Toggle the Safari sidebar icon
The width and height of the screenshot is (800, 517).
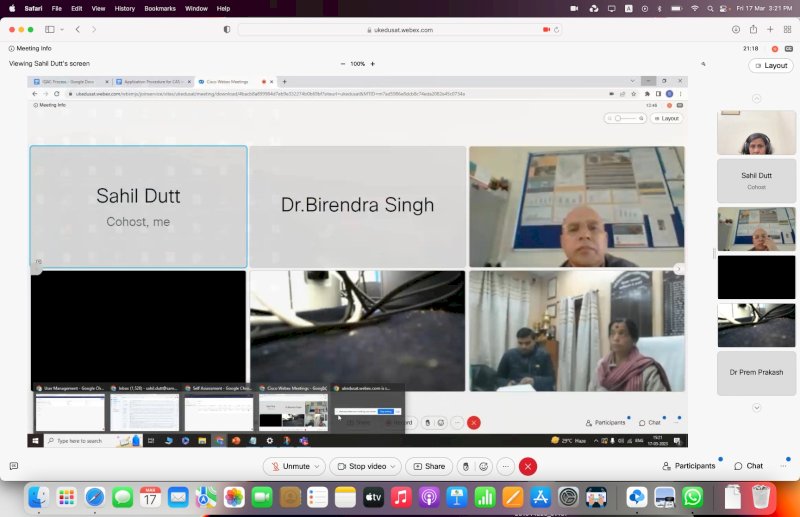click(49, 30)
